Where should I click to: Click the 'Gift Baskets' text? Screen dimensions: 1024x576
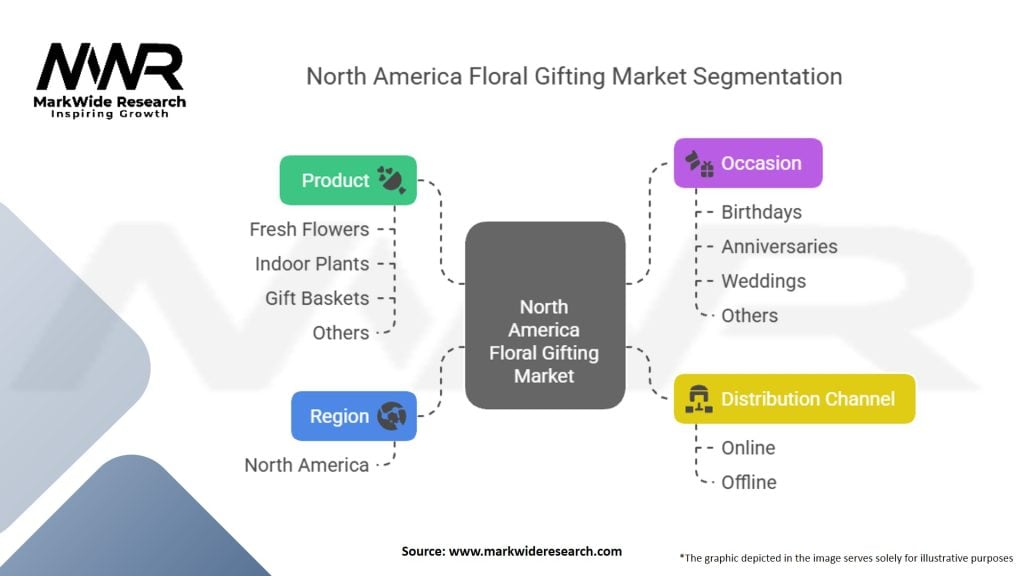pyautogui.click(x=317, y=298)
